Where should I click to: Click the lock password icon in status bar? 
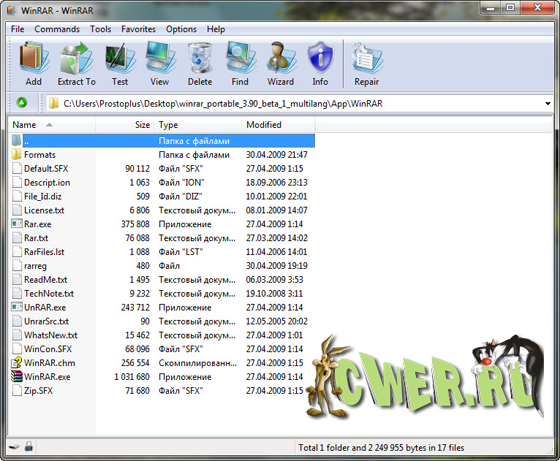click(x=29, y=446)
